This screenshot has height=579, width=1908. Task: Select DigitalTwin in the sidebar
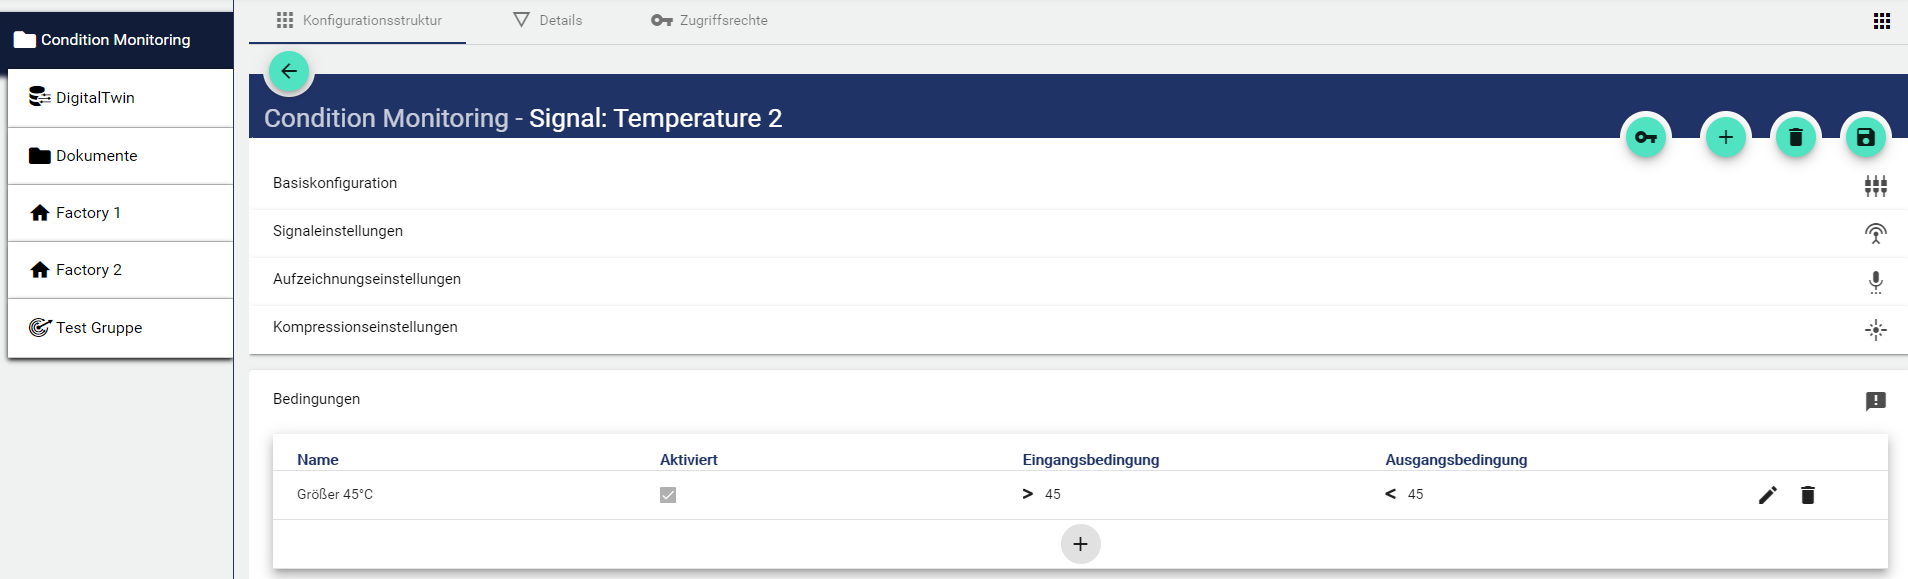click(x=95, y=98)
